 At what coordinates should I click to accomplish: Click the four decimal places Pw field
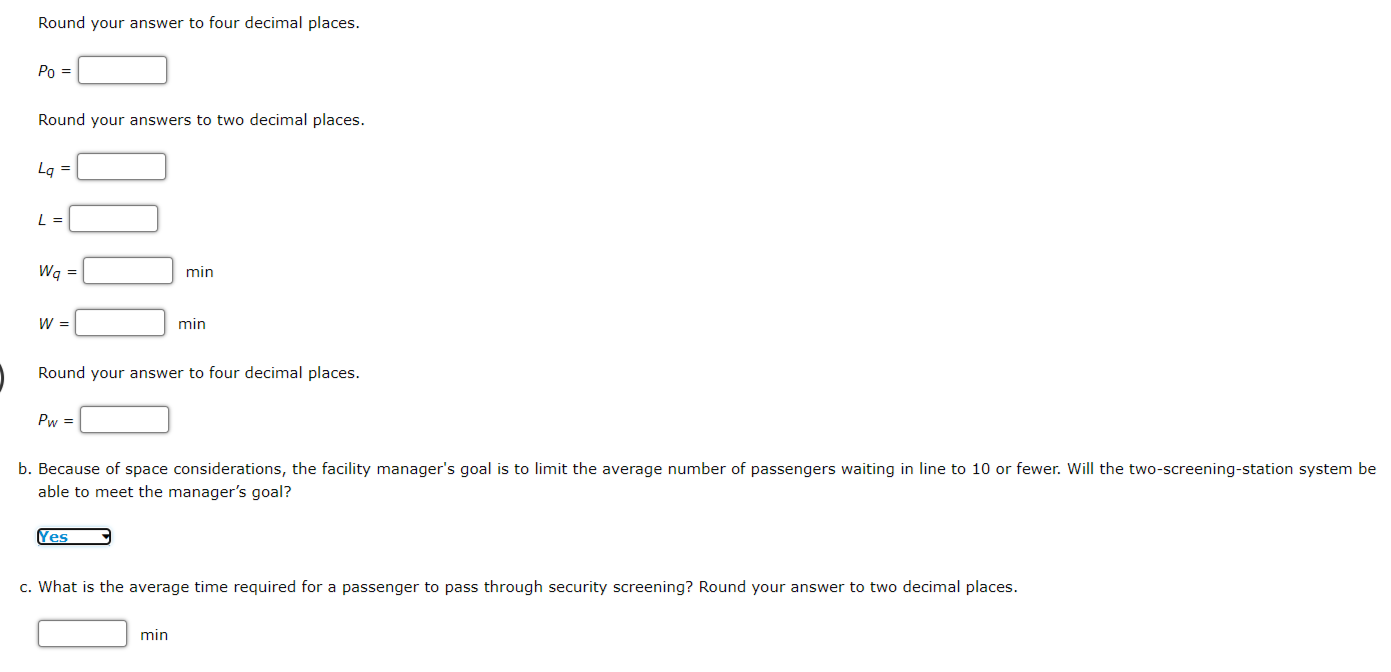pyautogui.click(x=123, y=418)
